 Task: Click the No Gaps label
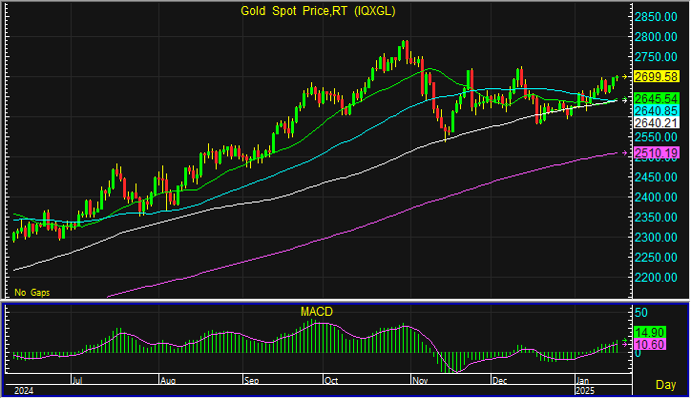32,293
